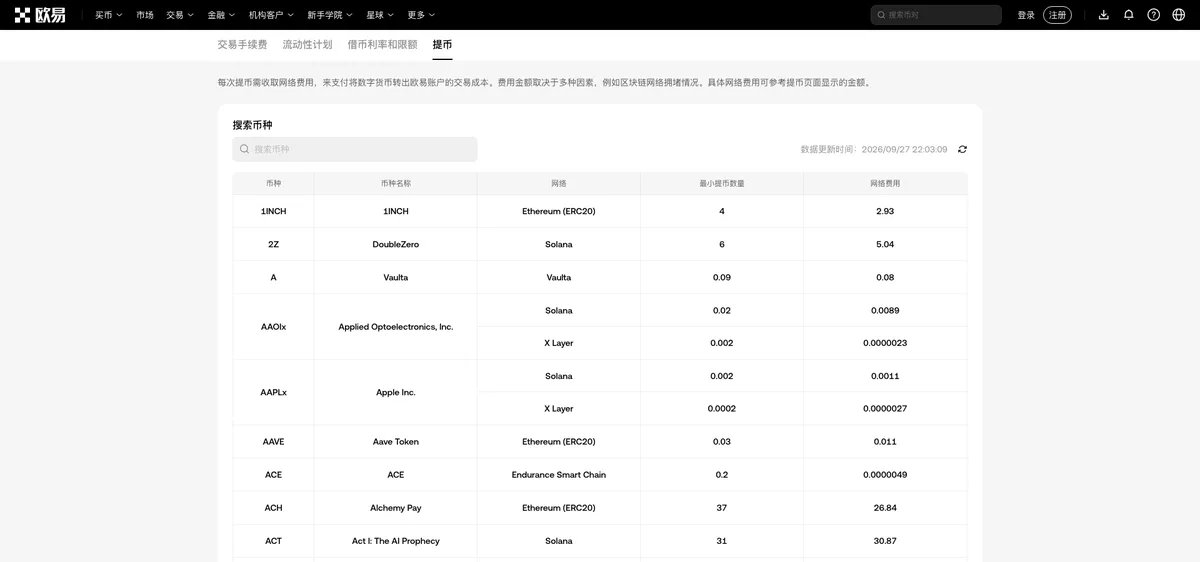Click the 0.0000023 fee for AAOIx X Layer
1200x562 pixels.
(x=885, y=343)
